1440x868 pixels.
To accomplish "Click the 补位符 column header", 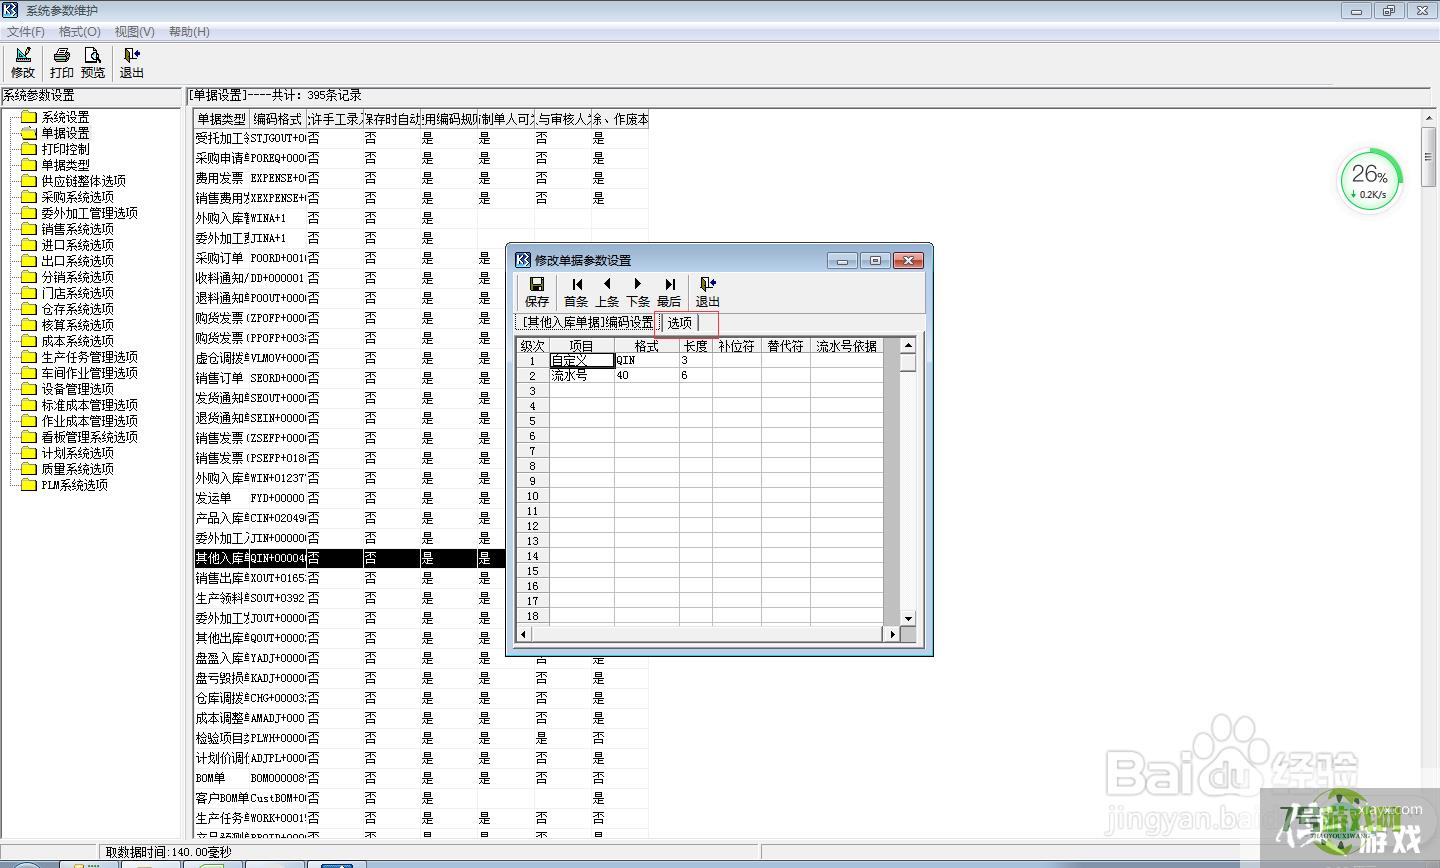I will [736, 346].
